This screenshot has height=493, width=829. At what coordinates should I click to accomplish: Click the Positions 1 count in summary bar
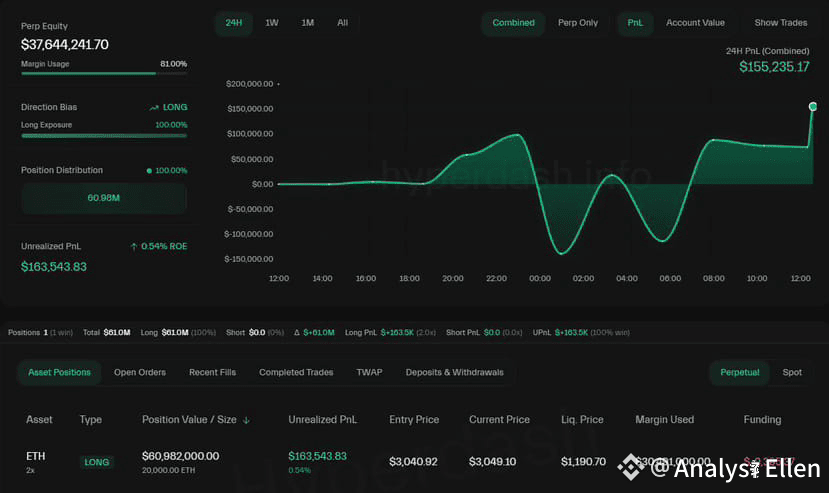40,333
